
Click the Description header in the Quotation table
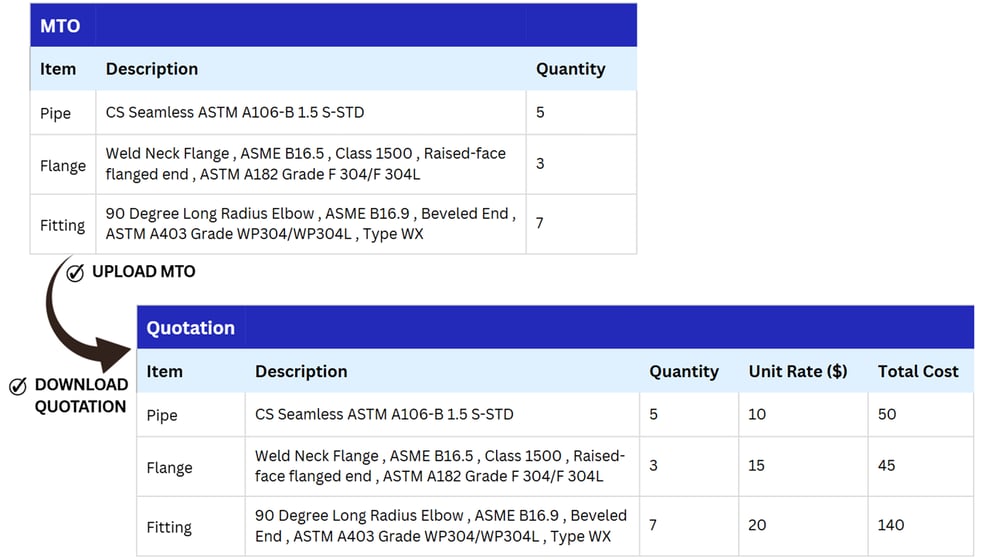tap(301, 371)
